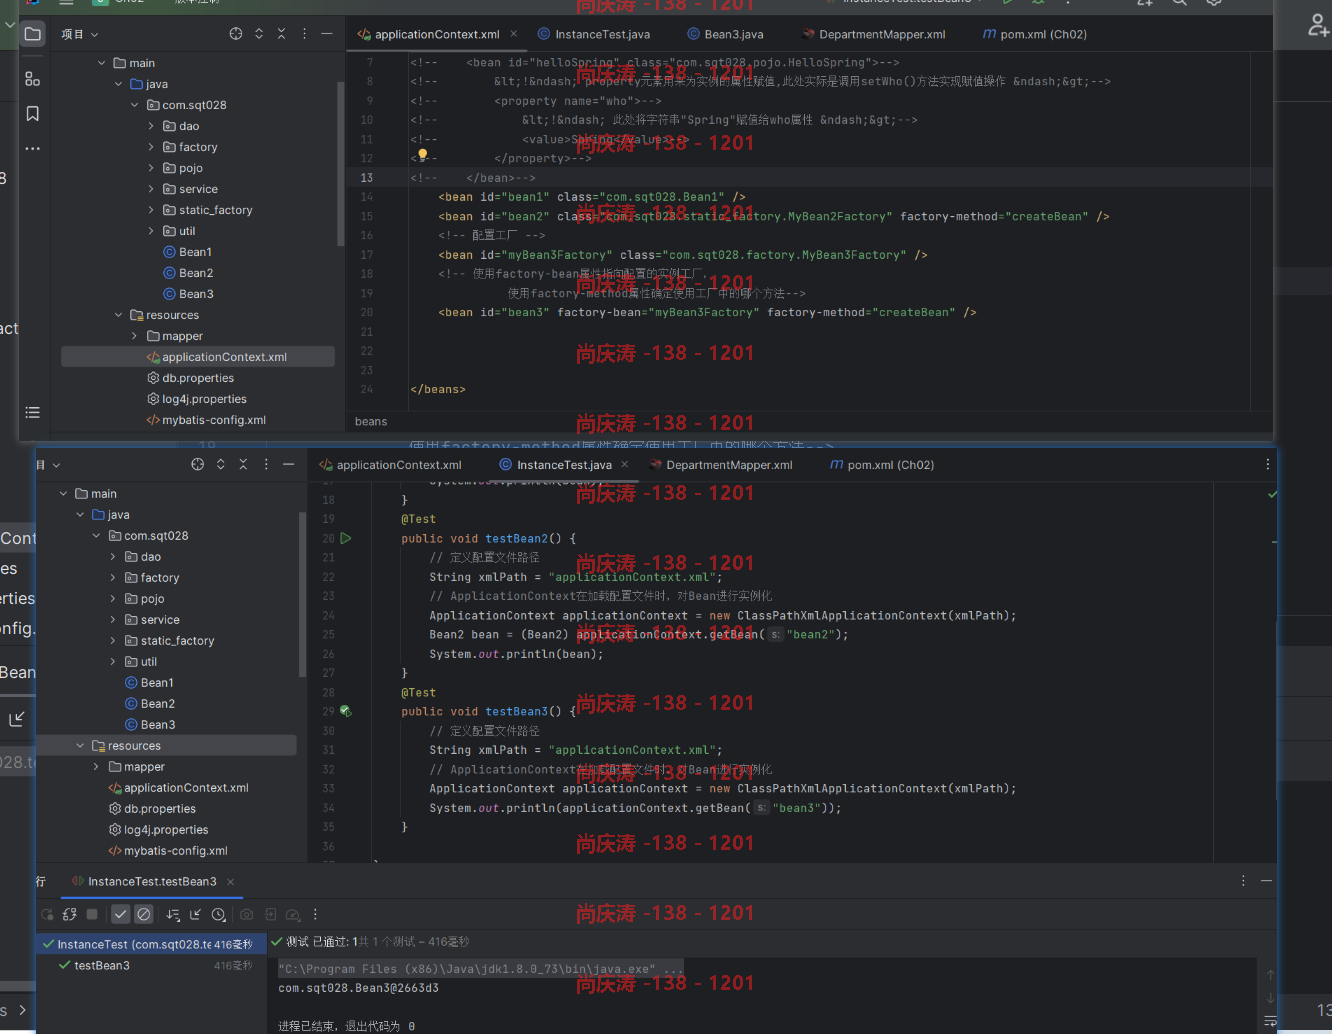Expand mapper folder in upper tree
Viewport: 1332px width, 1034px height.
[x=135, y=336]
